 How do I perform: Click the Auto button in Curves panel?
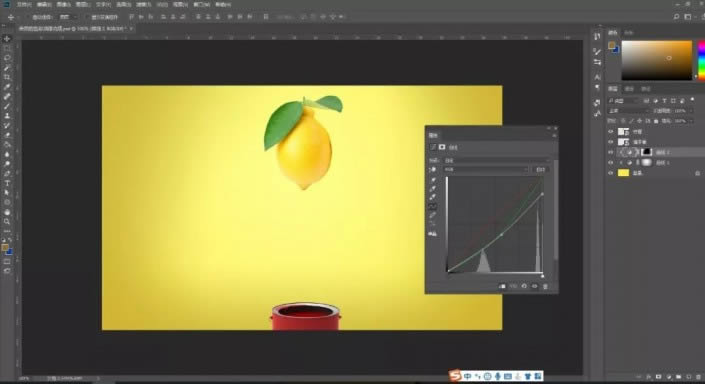click(x=540, y=170)
